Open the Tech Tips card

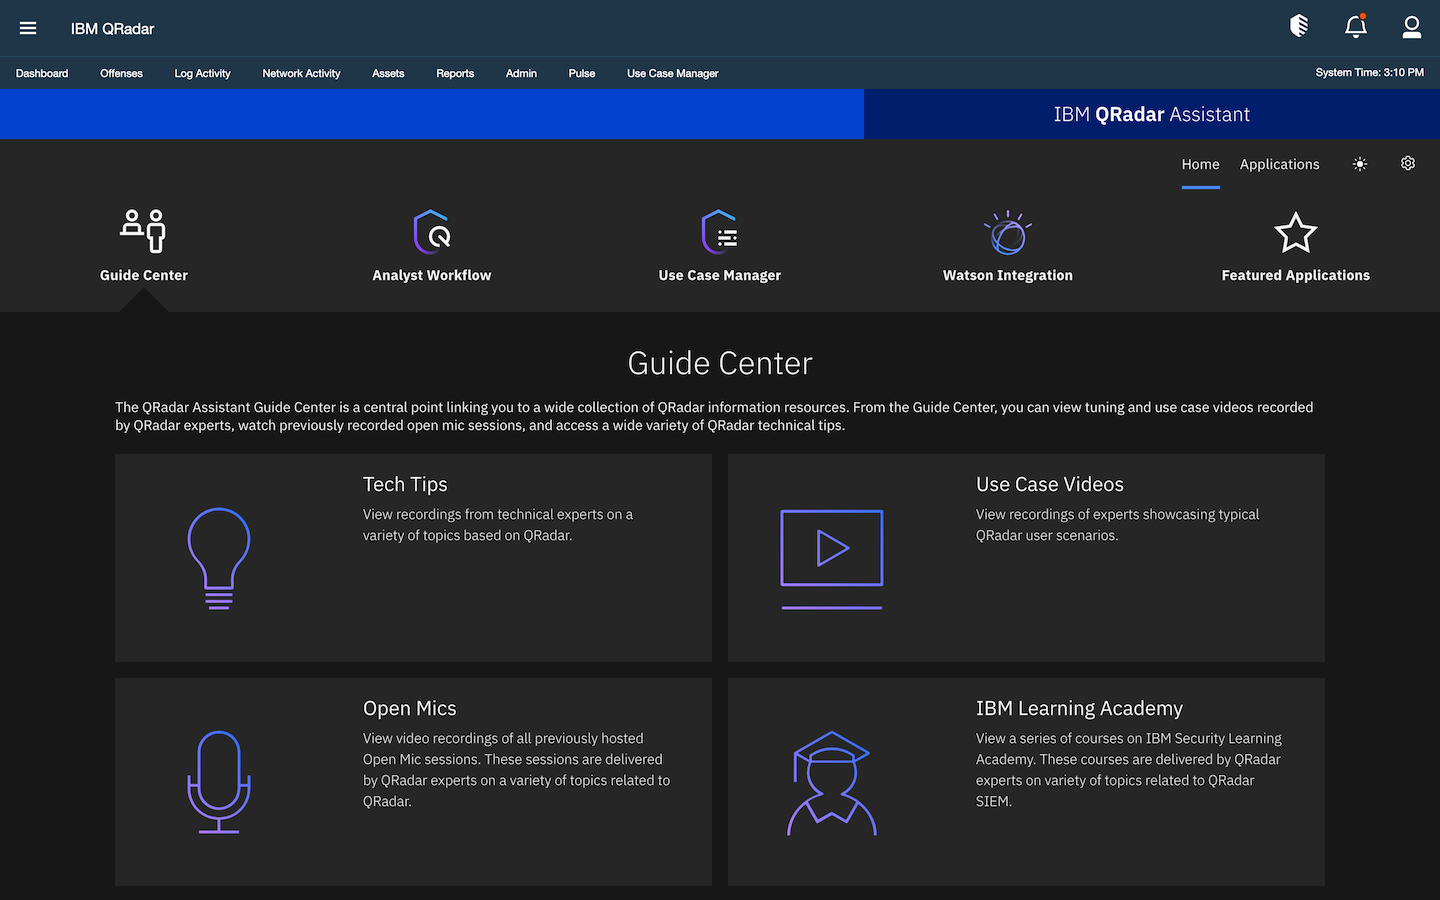(x=413, y=558)
